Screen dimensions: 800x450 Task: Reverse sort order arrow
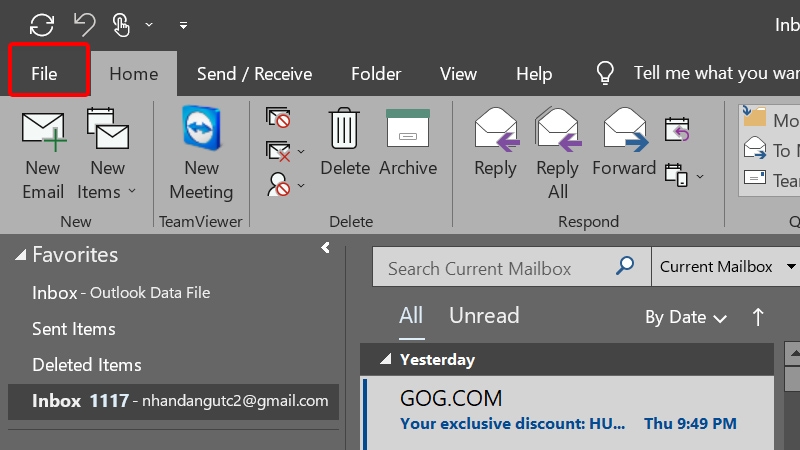[758, 317]
